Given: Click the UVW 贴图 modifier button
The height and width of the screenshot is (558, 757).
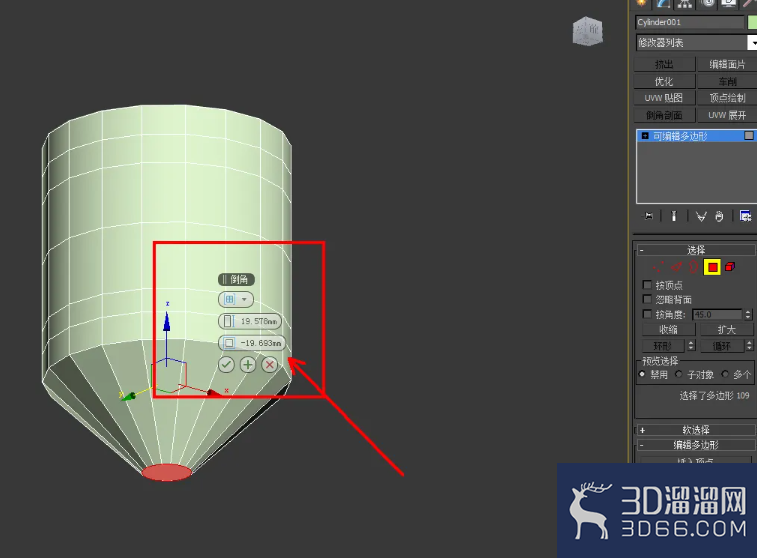Looking at the screenshot, I should 664,98.
